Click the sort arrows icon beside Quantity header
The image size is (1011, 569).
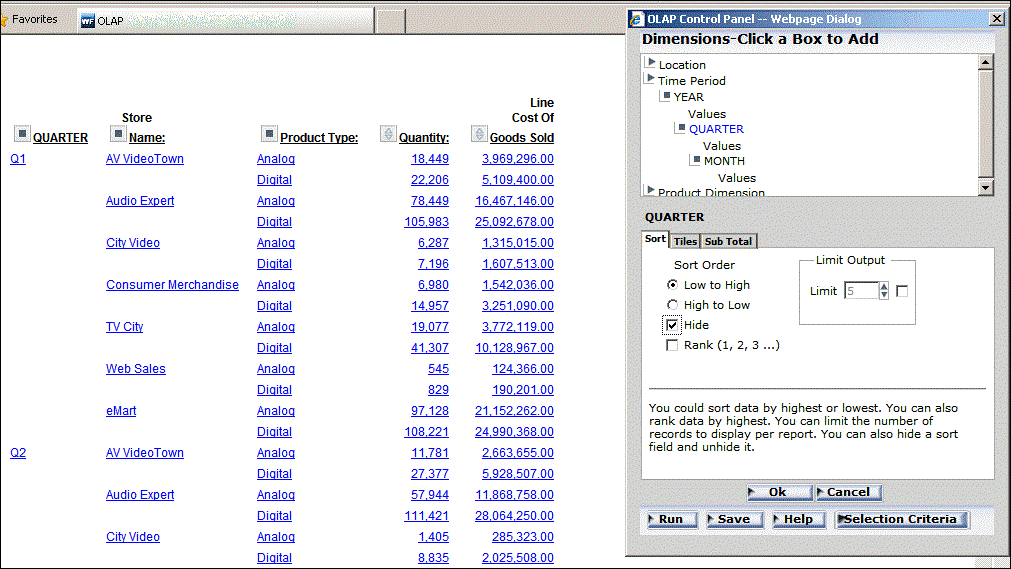(x=388, y=134)
